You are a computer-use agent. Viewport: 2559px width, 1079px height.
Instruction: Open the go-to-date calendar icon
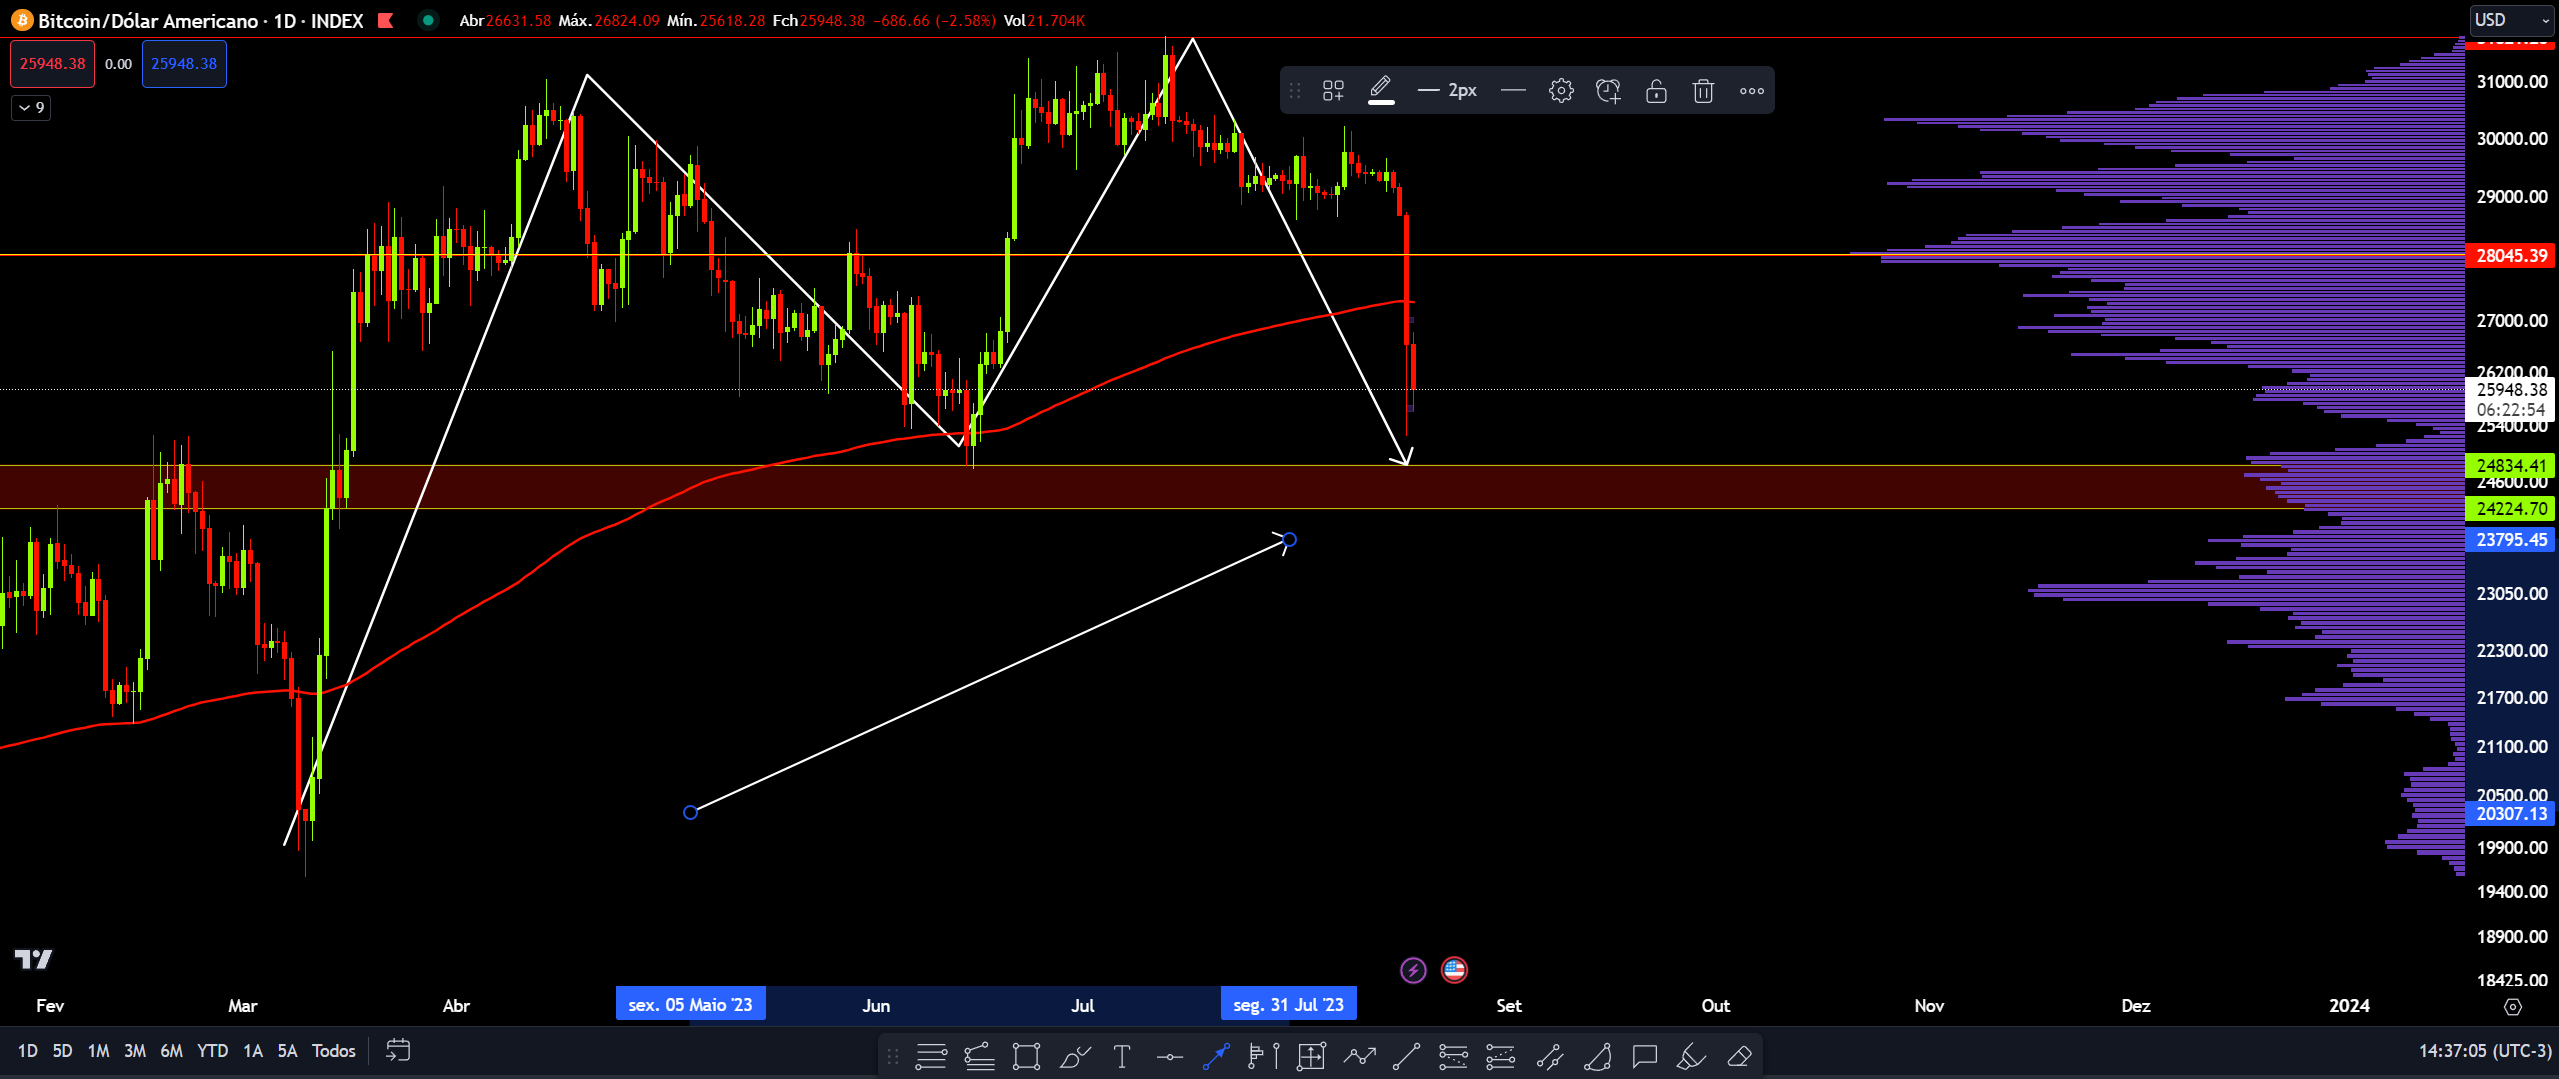click(x=398, y=1050)
